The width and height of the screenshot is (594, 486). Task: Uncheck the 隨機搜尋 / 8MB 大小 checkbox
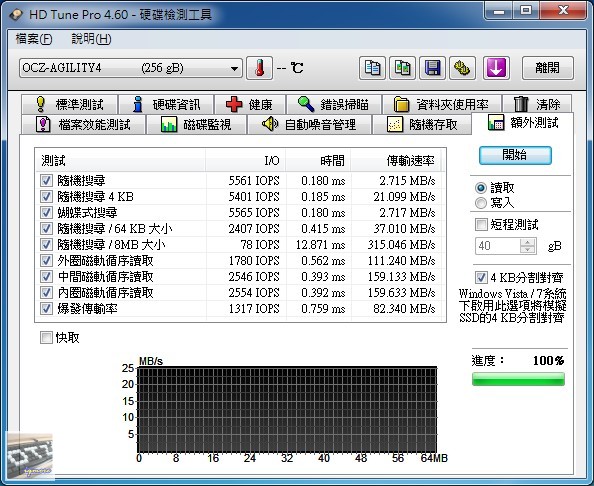[46, 244]
